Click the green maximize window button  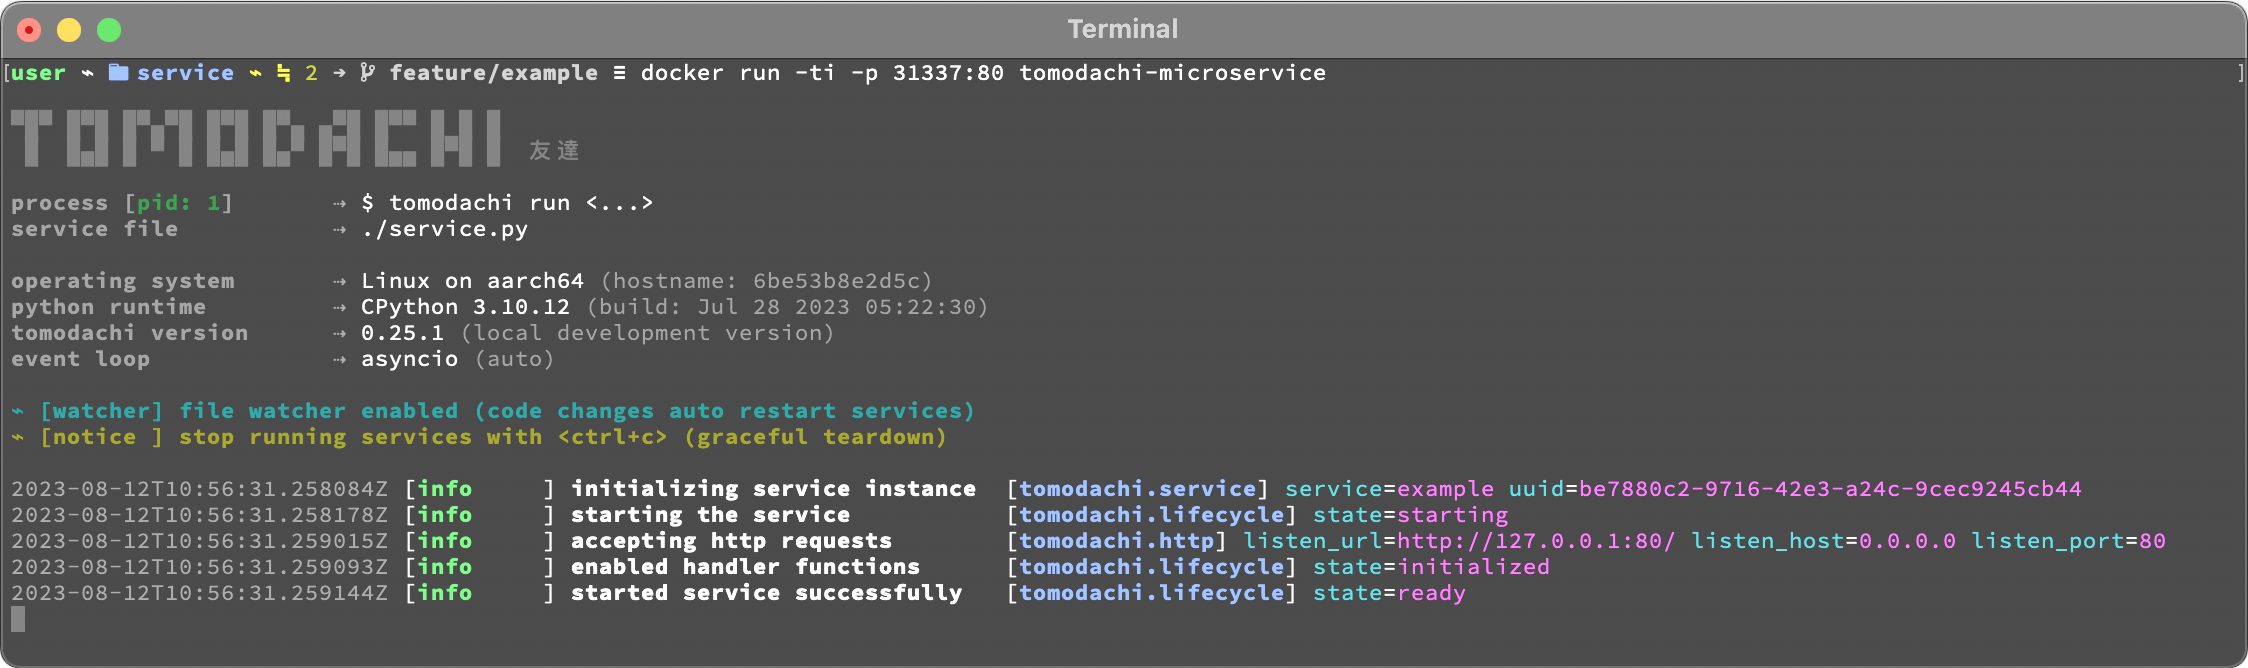point(109,30)
